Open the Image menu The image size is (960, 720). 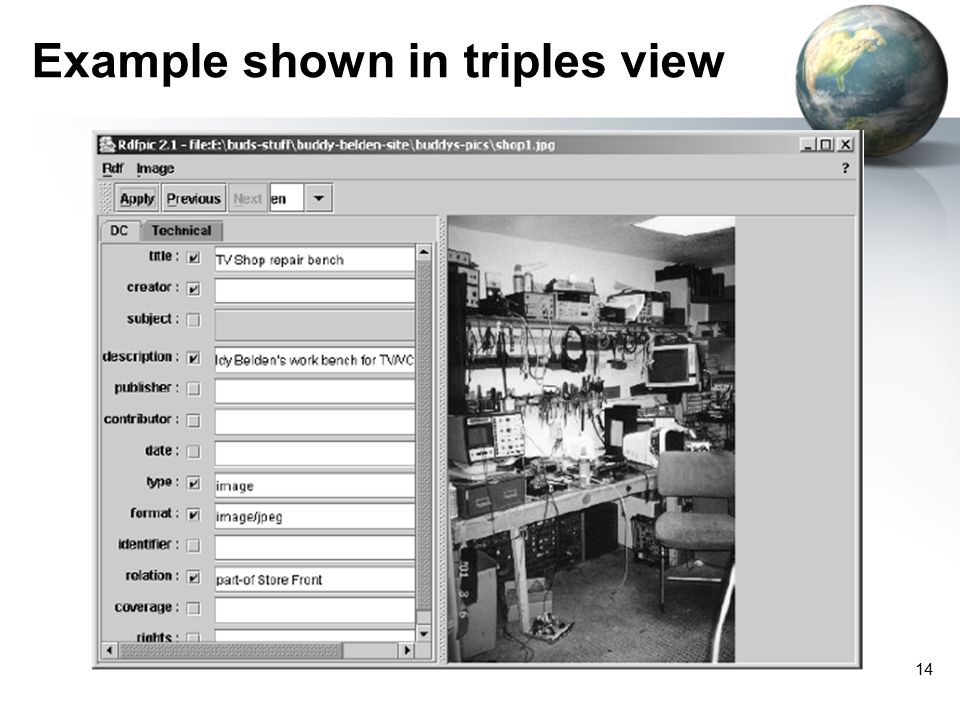pyautogui.click(x=156, y=168)
